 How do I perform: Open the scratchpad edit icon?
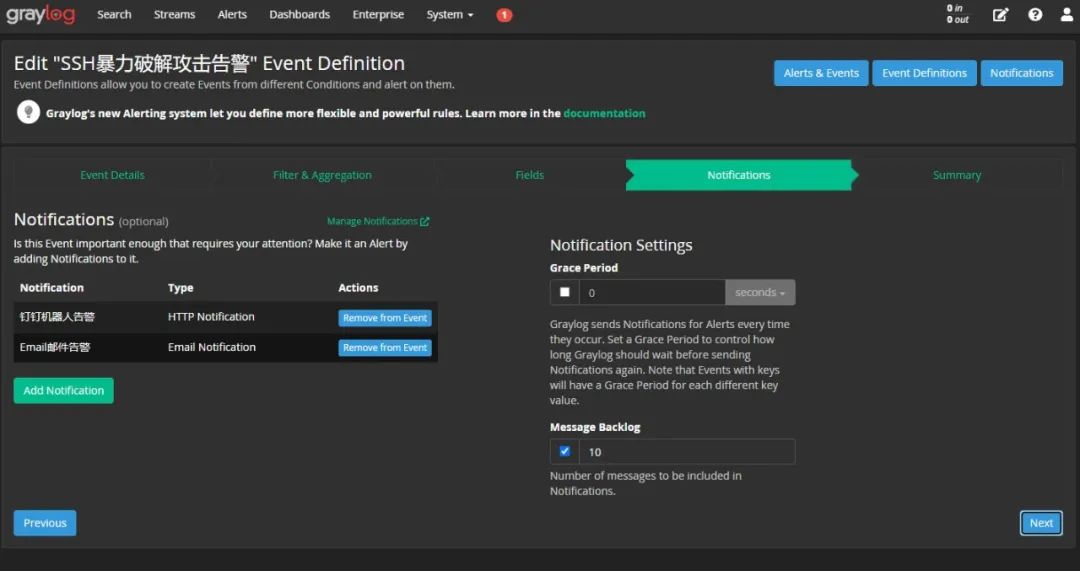pyautogui.click(x=1000, y=14)
